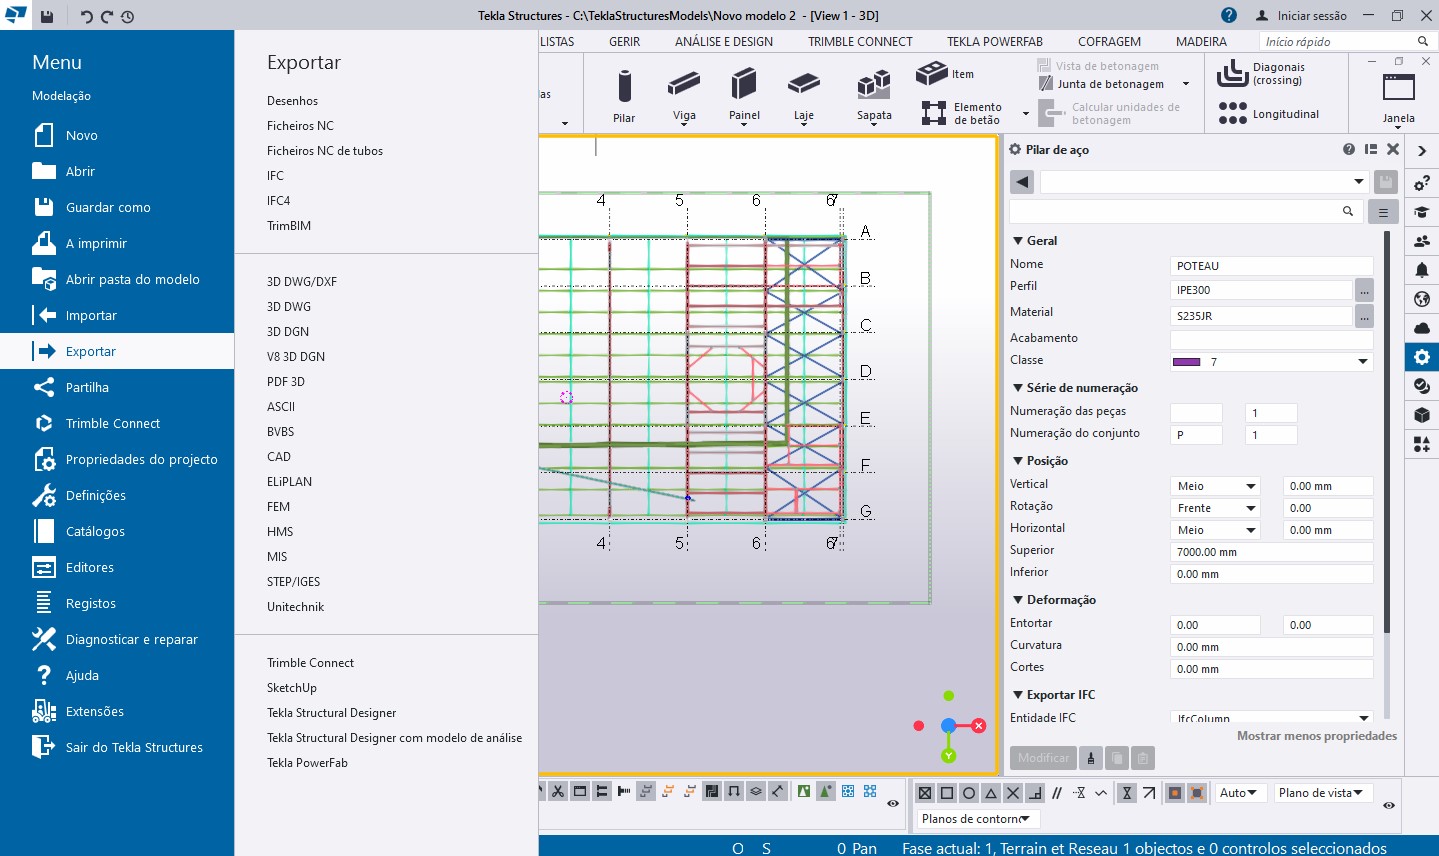Select the Longitudinal rebar tool
Viewport: 1439px width, 856px height.
point(1269,113)
